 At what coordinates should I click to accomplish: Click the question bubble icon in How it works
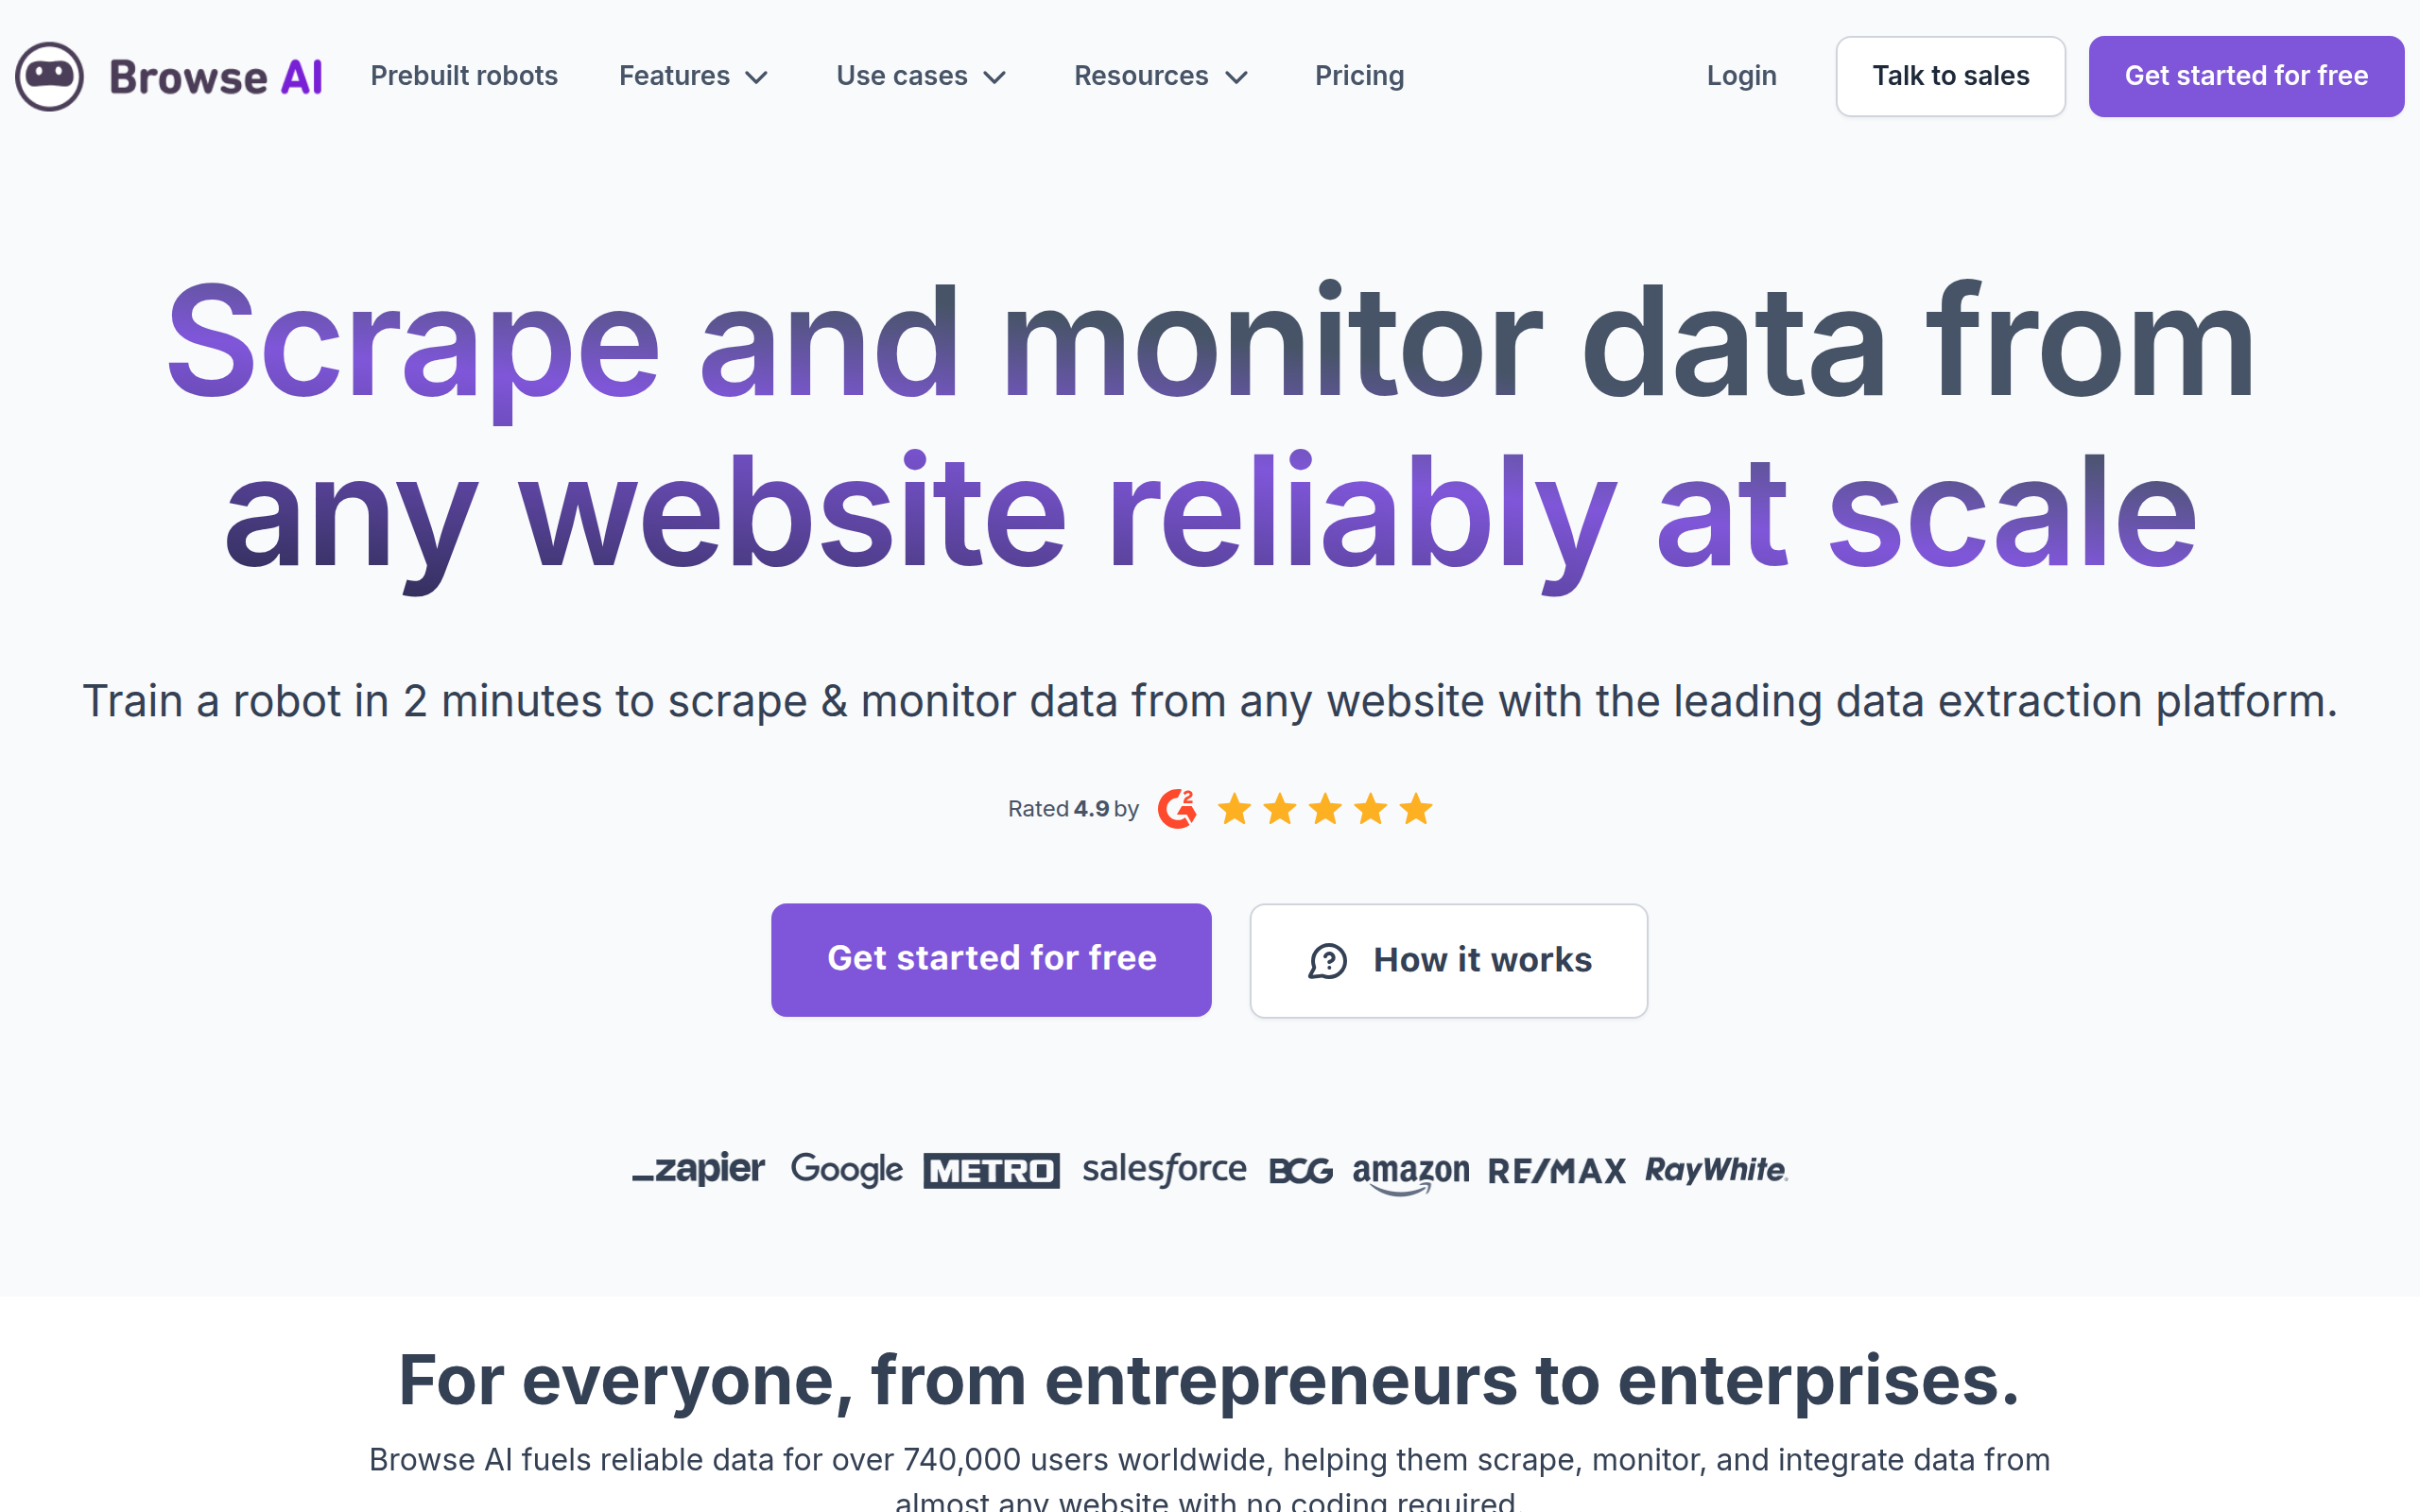coord(1327,961)
